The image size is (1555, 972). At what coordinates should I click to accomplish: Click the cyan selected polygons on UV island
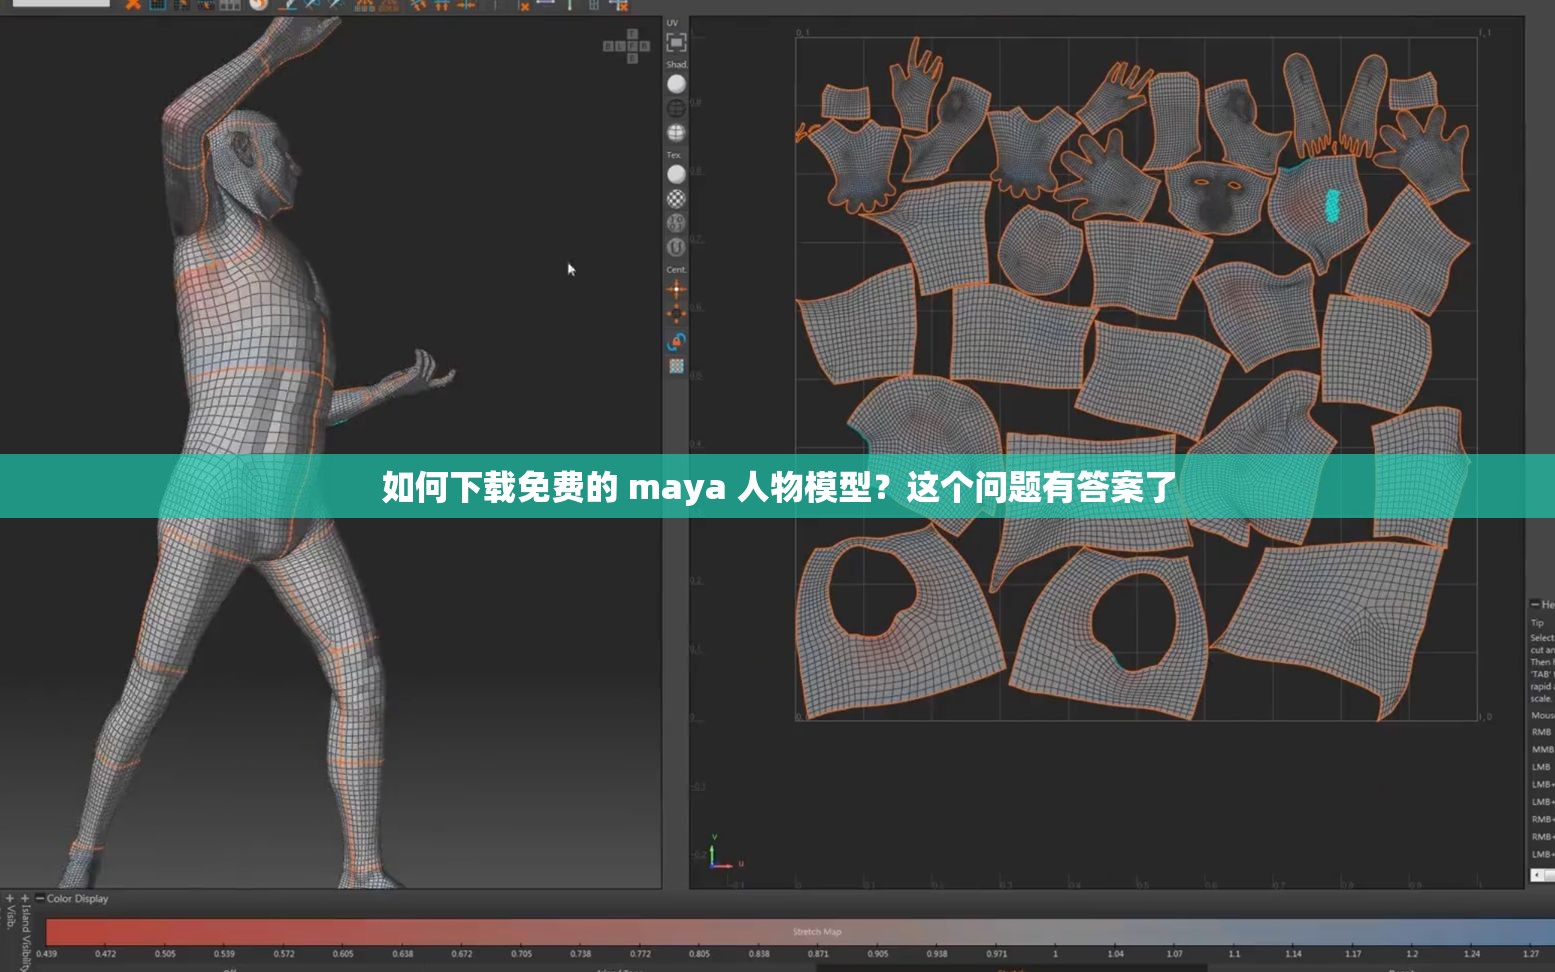[1332, 205]
